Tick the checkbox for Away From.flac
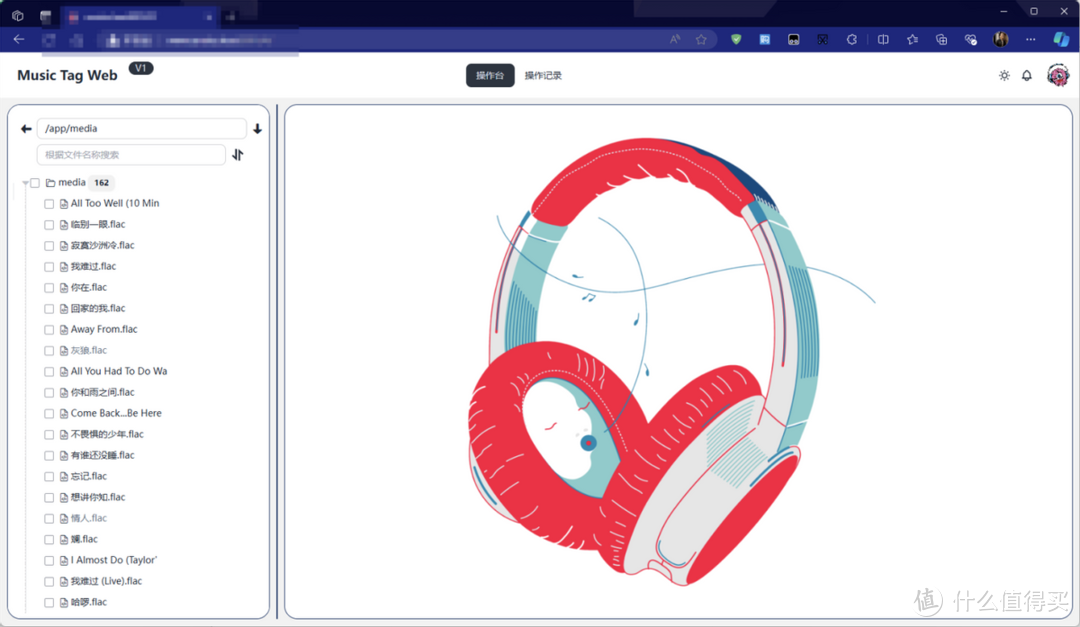Screen dimensions: 1080x627 click(x=49, y=330)
